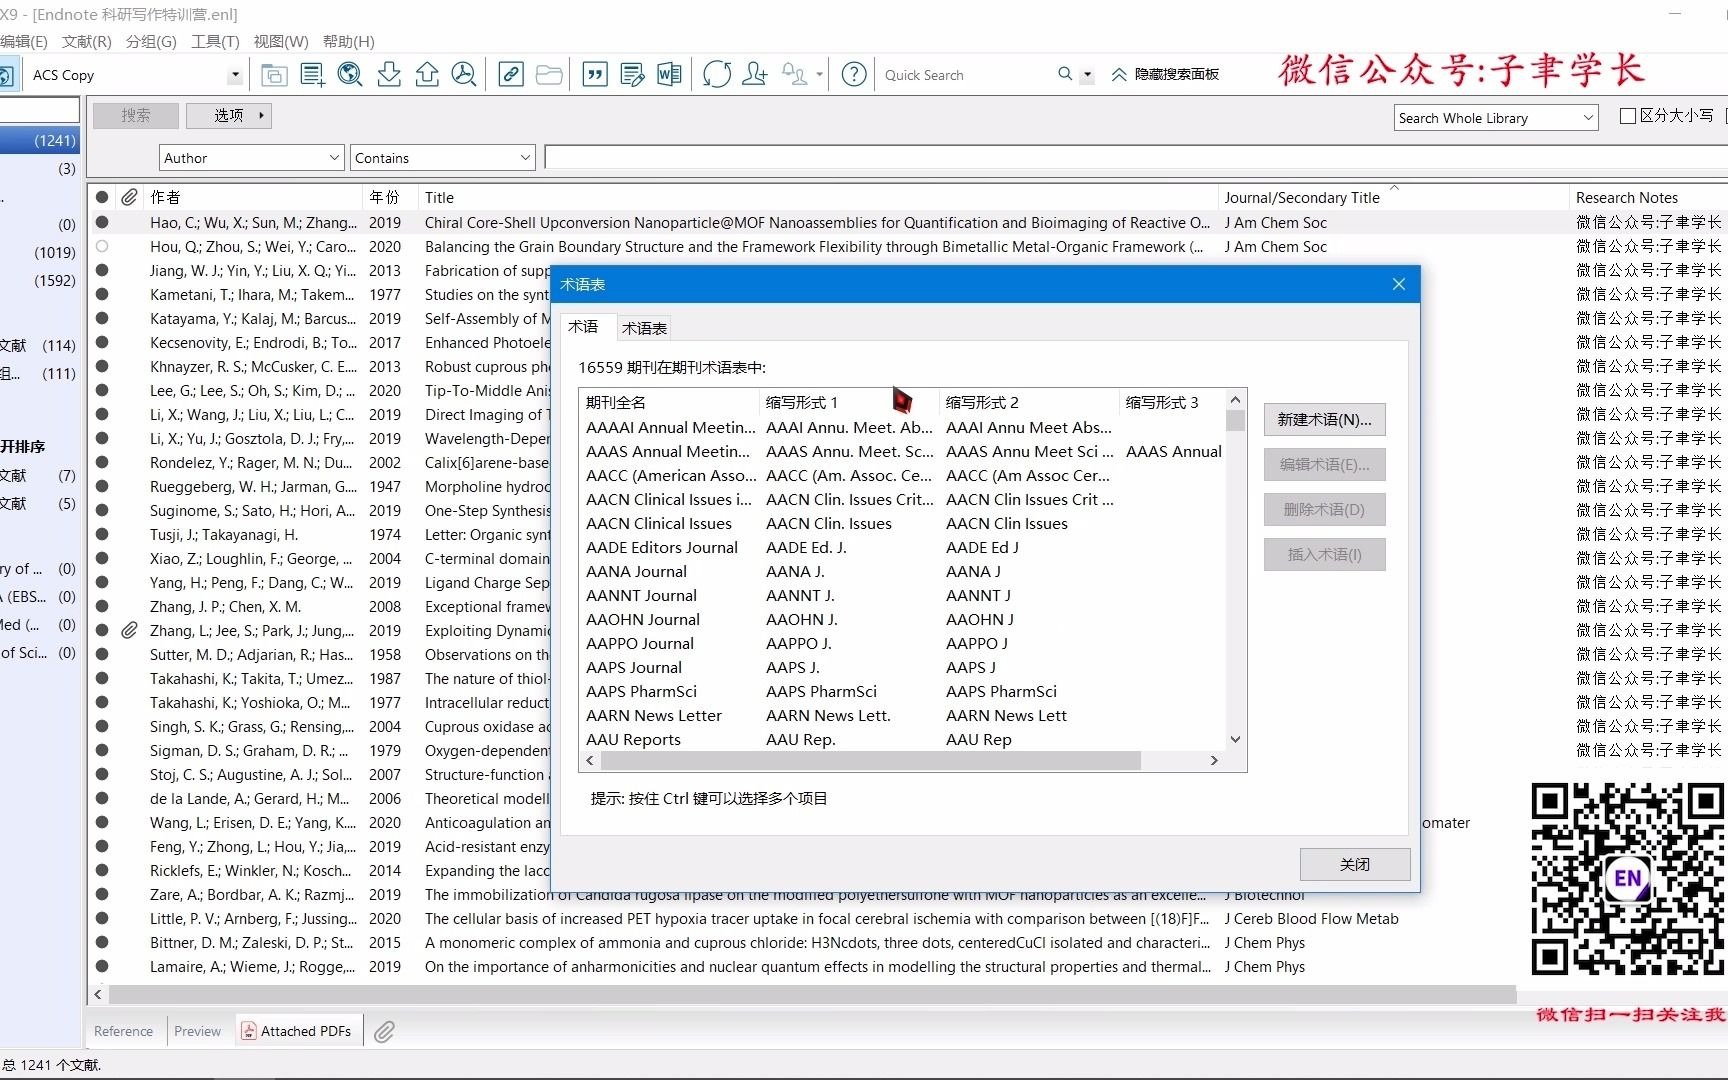
Task: Switch to the Reference tab
Action: [x=123, y=1031]
